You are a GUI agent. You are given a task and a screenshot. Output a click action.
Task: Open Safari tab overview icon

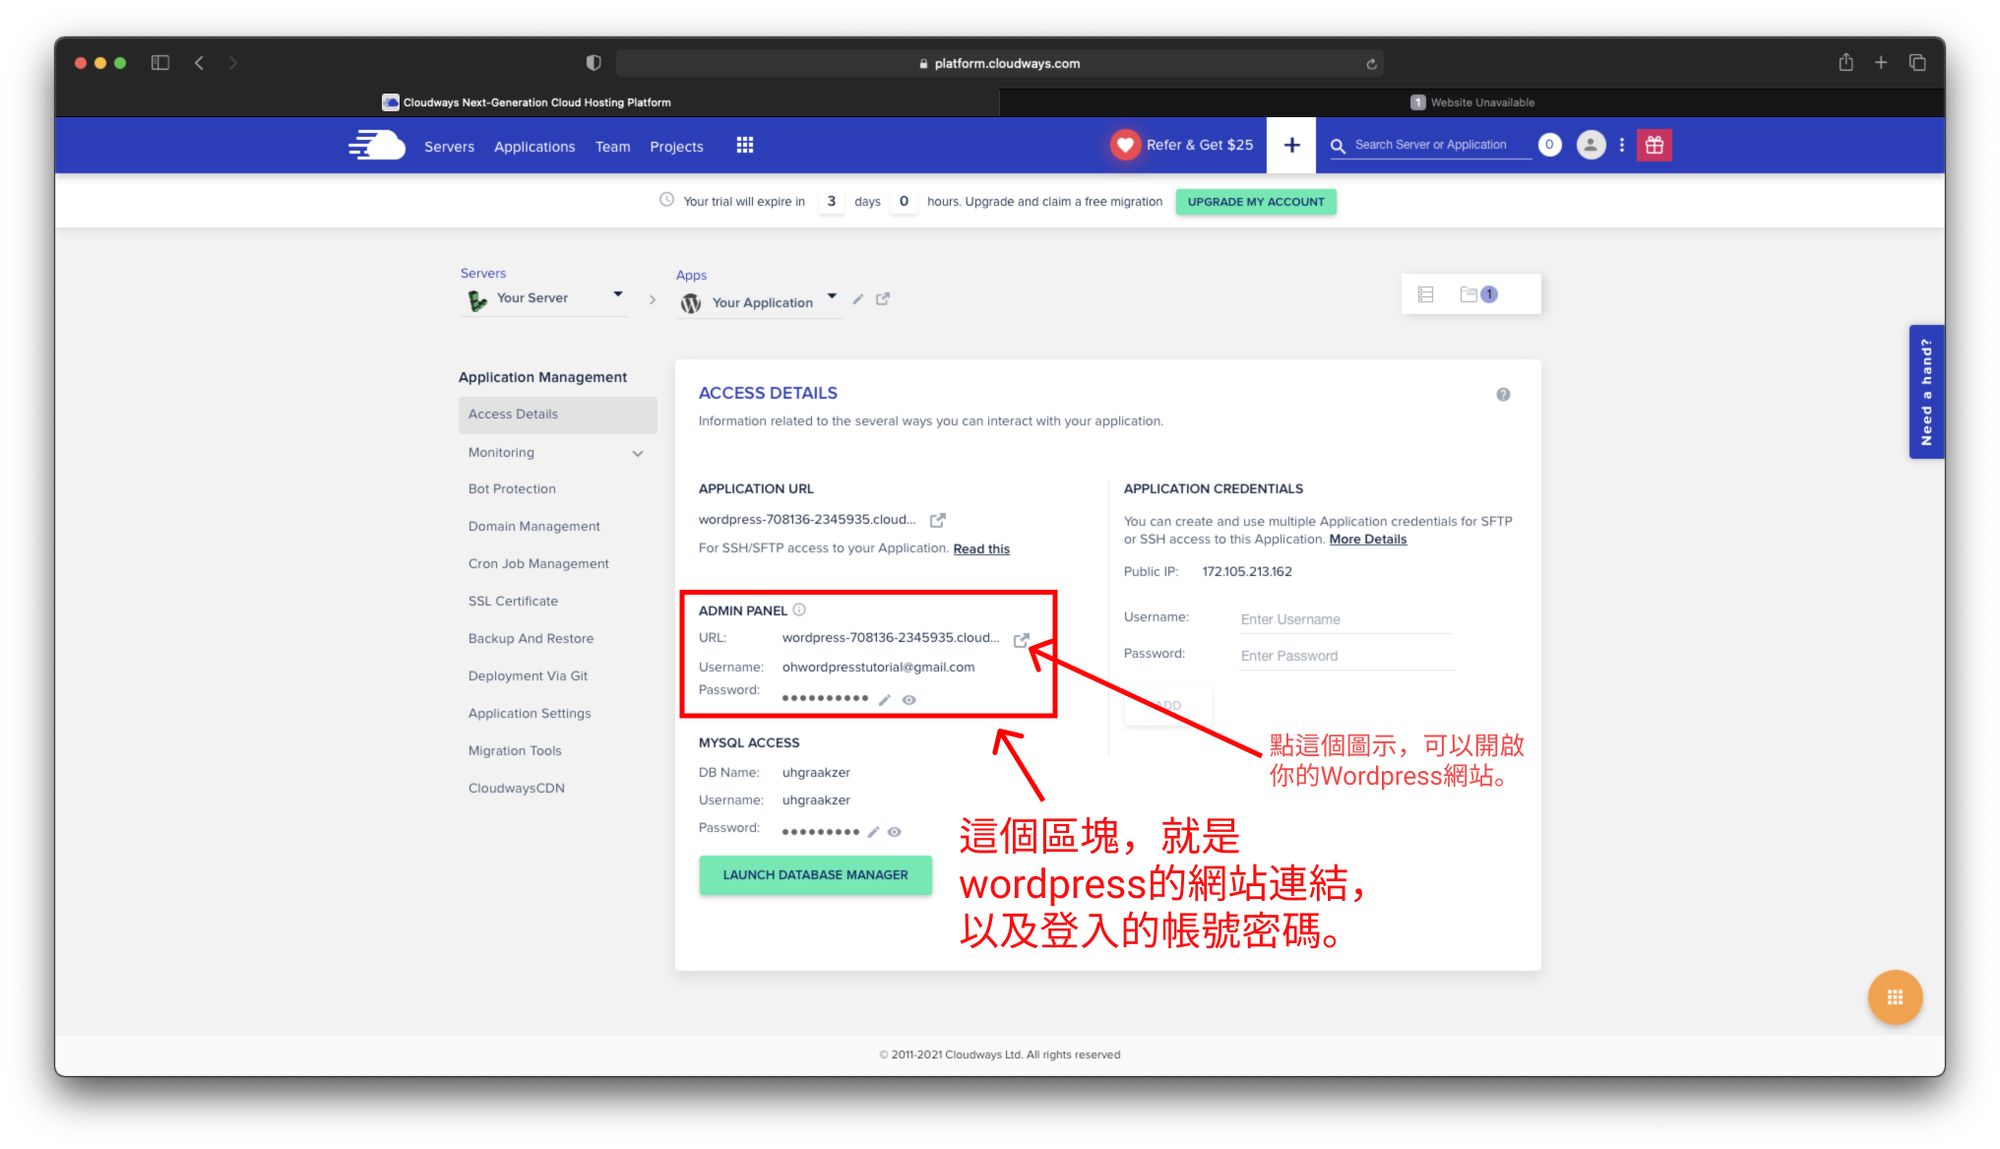pos(1917,62)
